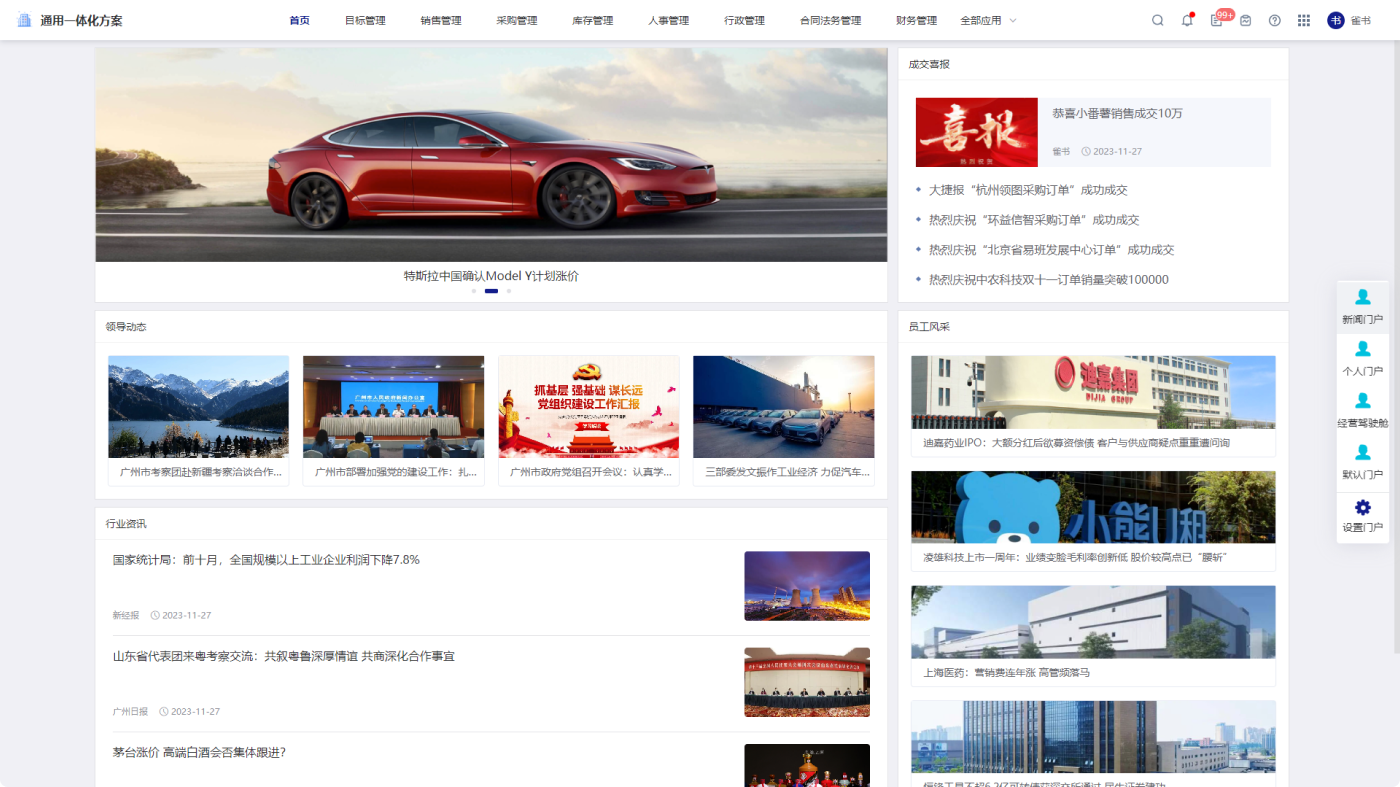Screen dimensions: 1400x787
Task: Switch to 个人门户 portal icon
Action: (x=1363, y=349)
